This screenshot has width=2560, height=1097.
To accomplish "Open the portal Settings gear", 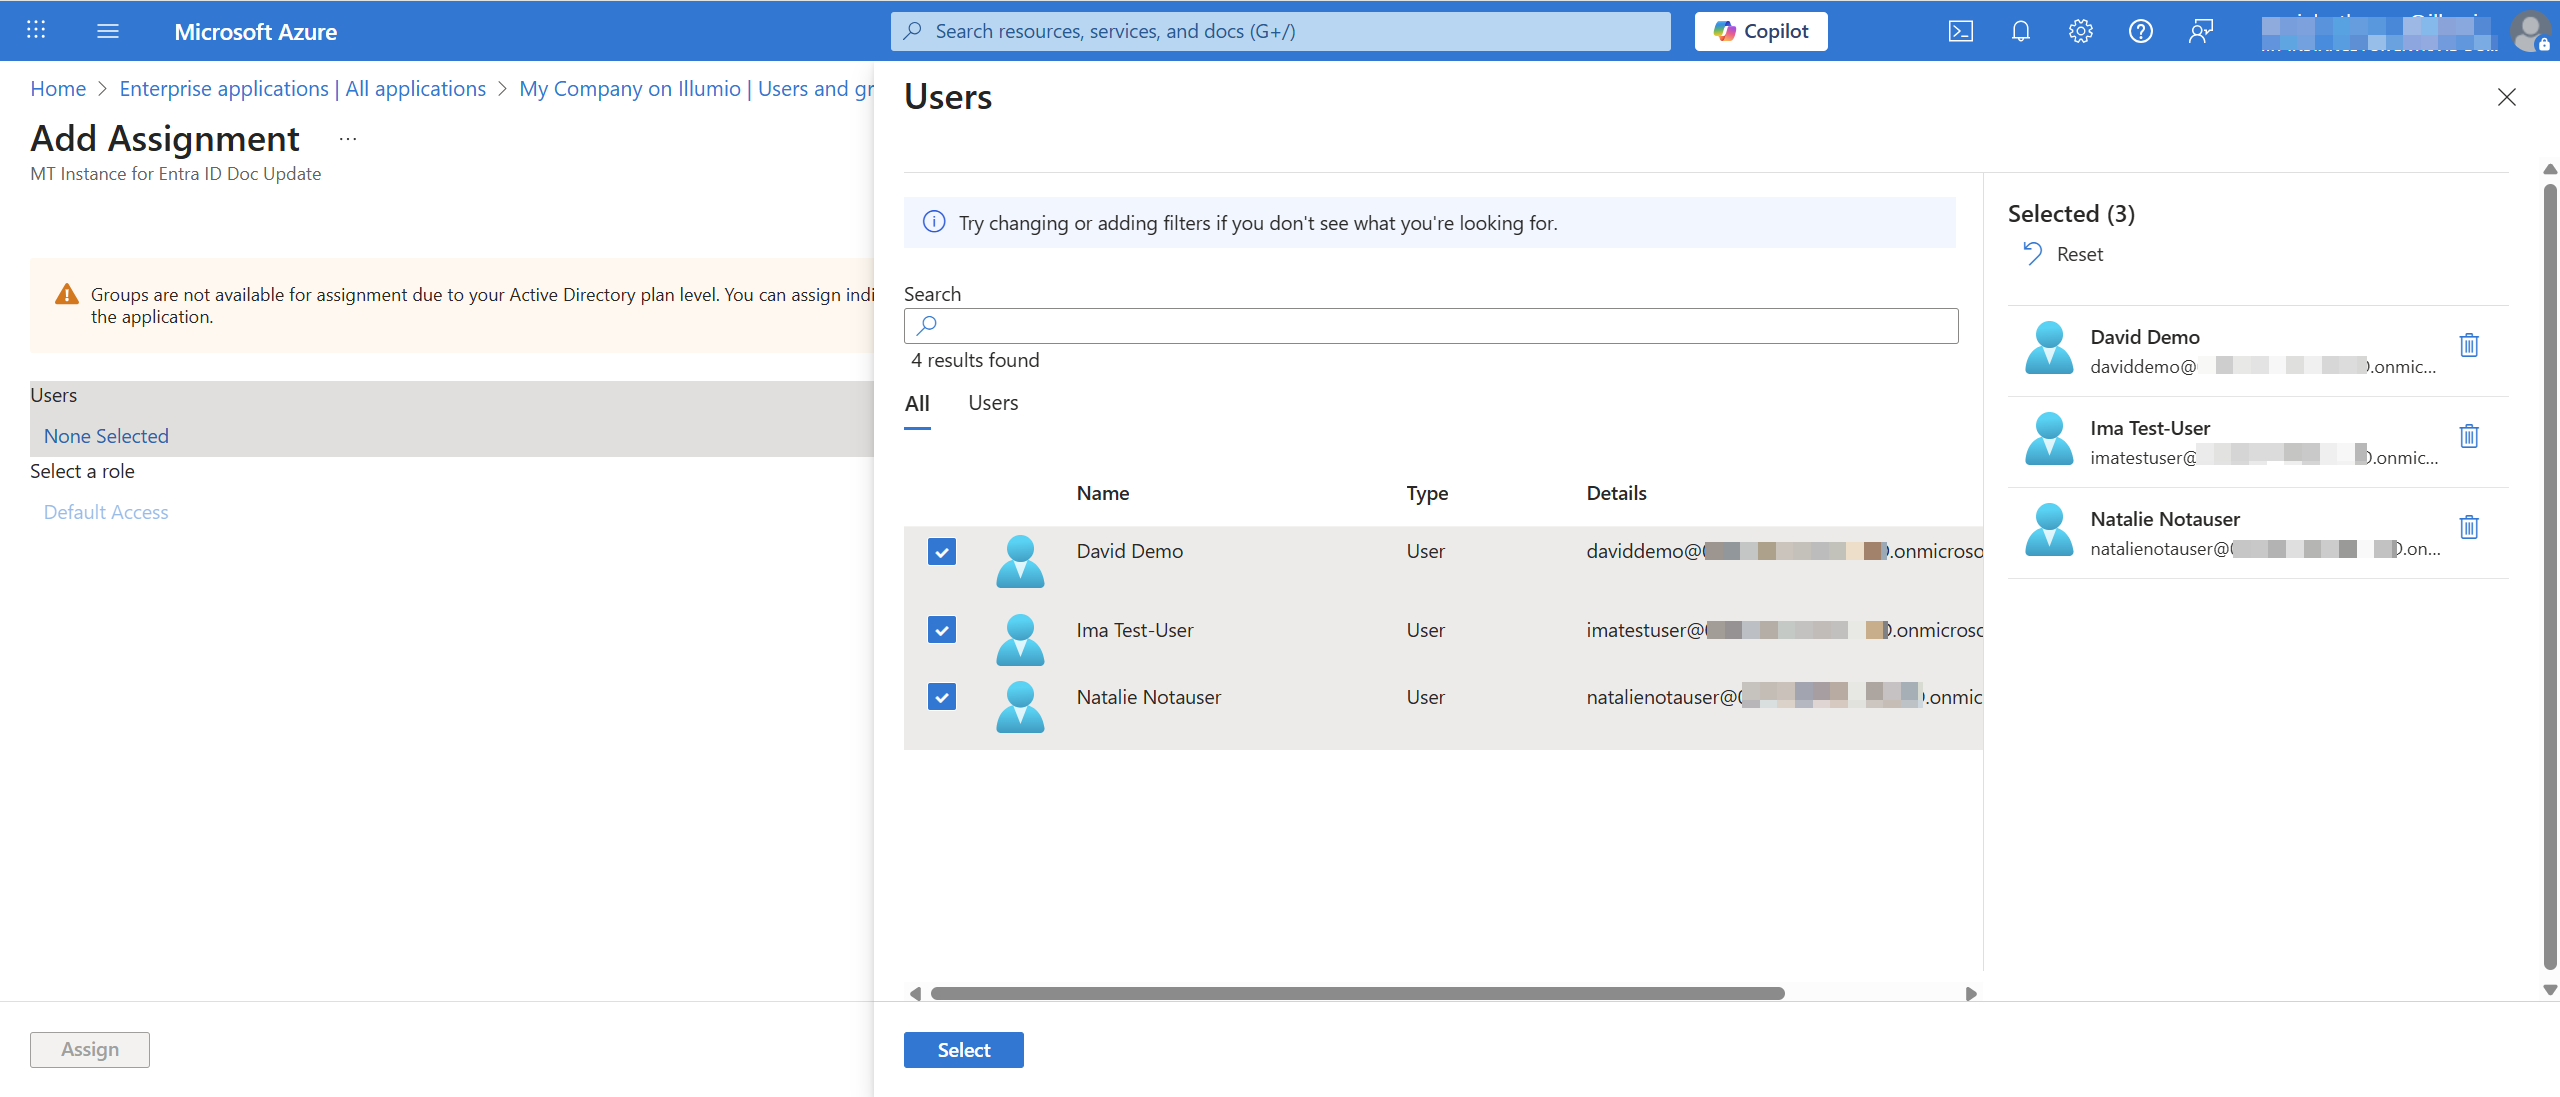I will [x=2081, y=31].
